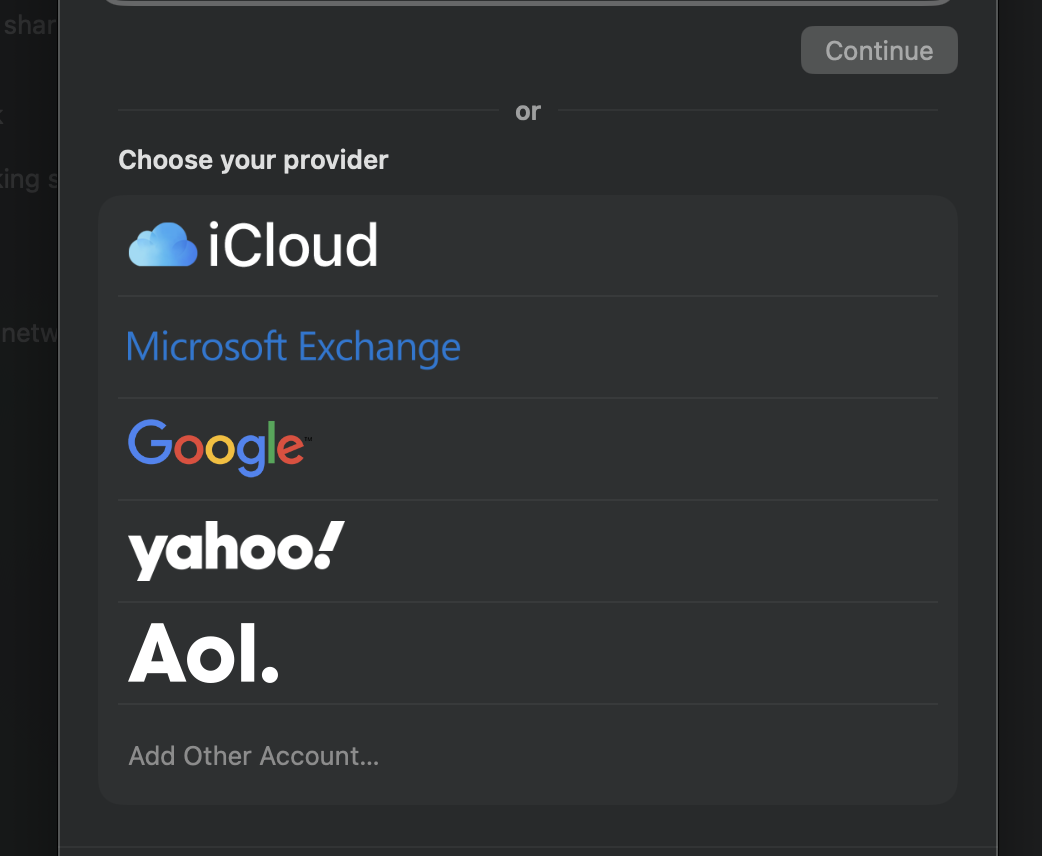
Task: Click empty right side of iCloud row
Action: coord(665,245)
